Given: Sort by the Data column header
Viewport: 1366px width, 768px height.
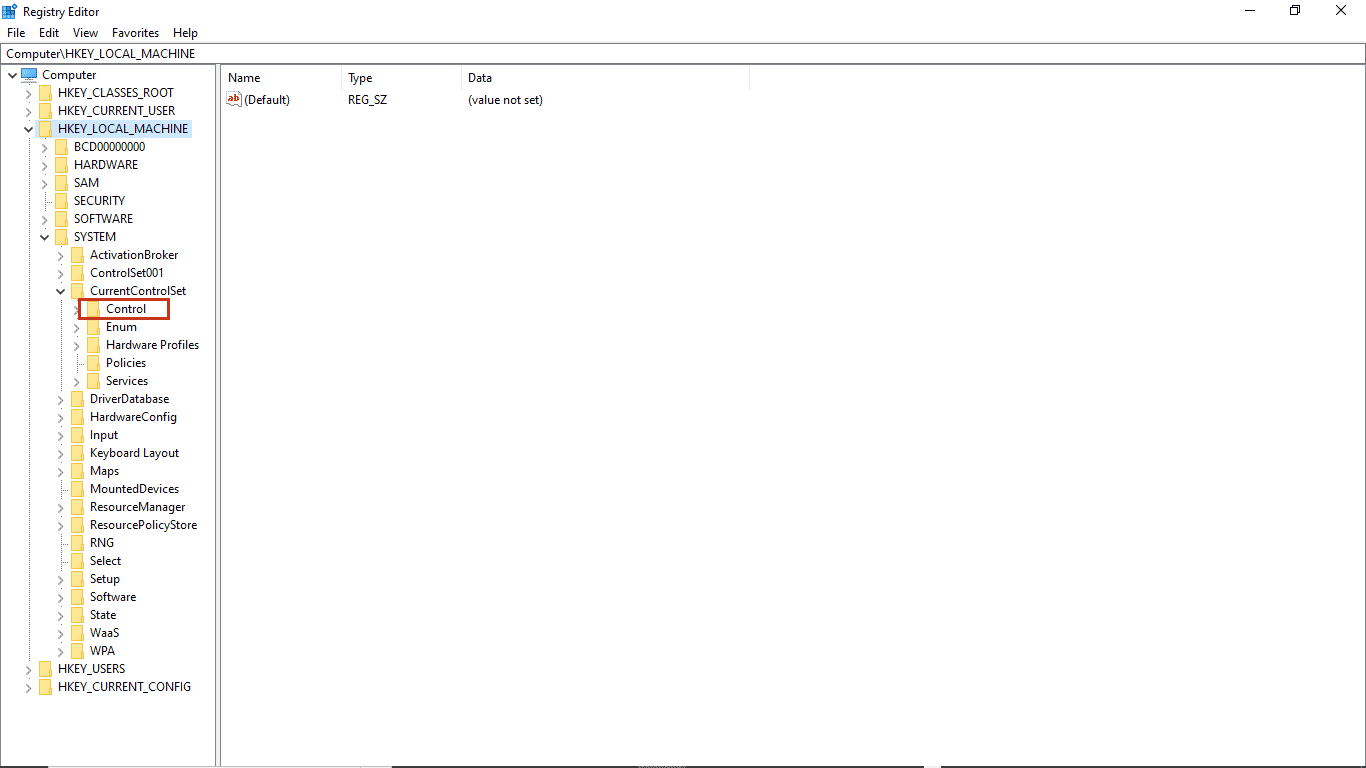Looking at the screenshot, I should click(x=606, y=78).
